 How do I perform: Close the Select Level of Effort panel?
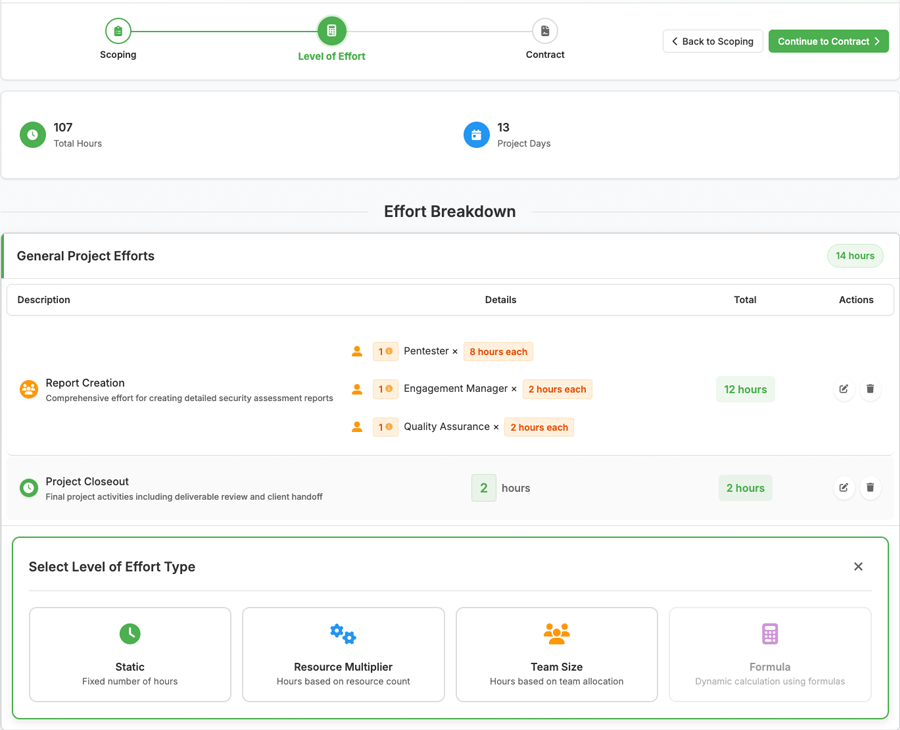[x=858, y=567]
